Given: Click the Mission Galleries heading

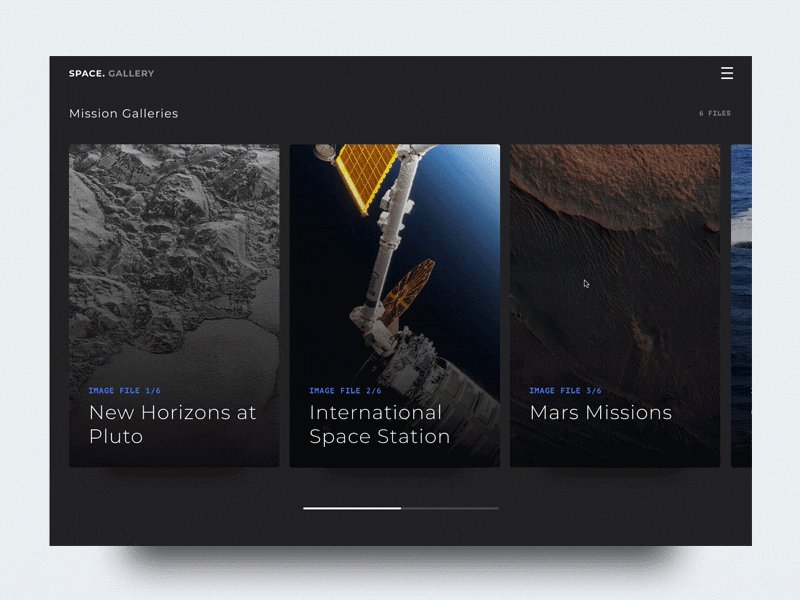Looking at the screenshot, I should point(123,113).
